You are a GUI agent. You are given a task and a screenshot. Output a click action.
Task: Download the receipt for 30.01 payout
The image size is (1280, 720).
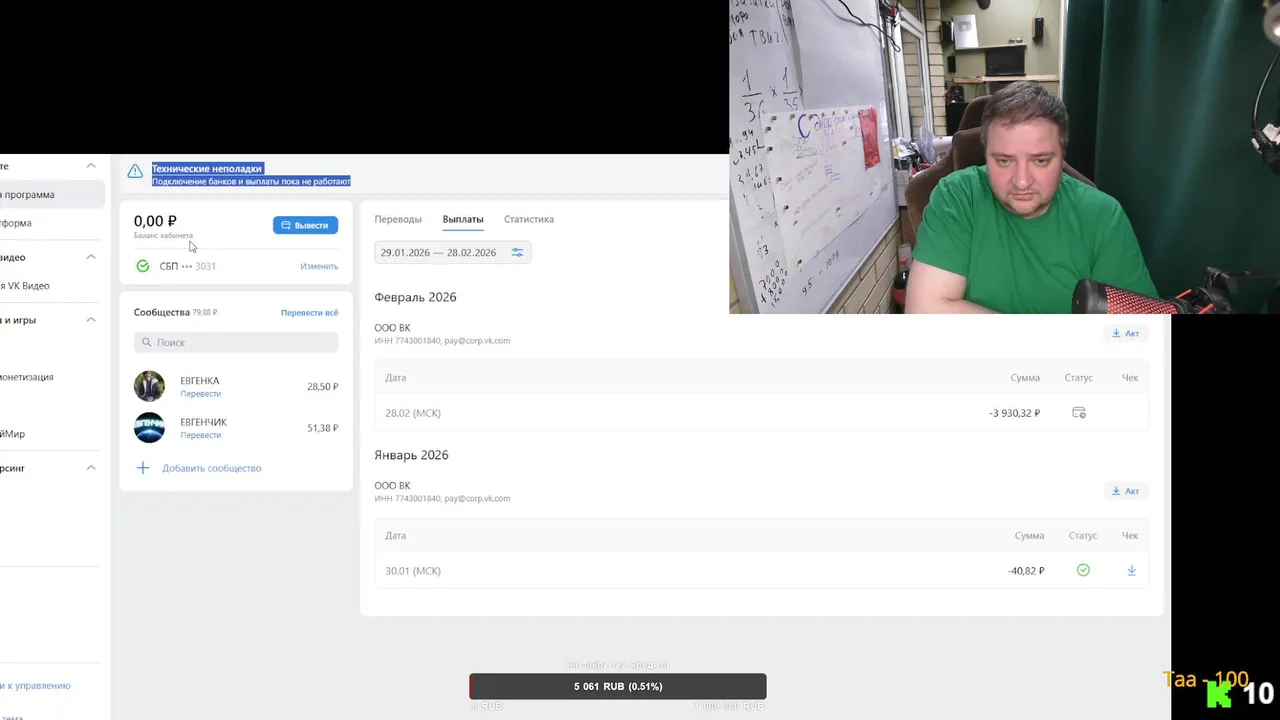click(1132, 570)
